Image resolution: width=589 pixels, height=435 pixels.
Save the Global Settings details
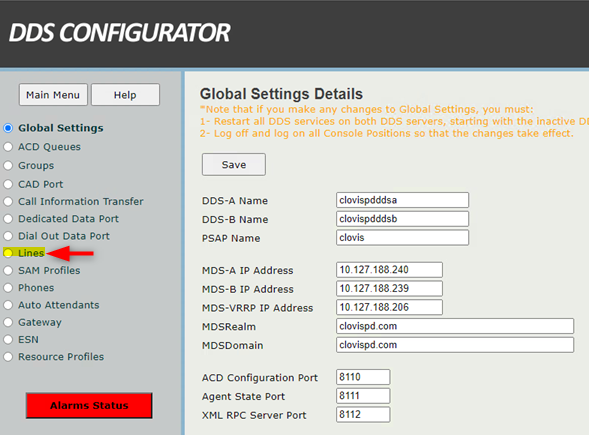pyautogui.click(x=234, y=165)
